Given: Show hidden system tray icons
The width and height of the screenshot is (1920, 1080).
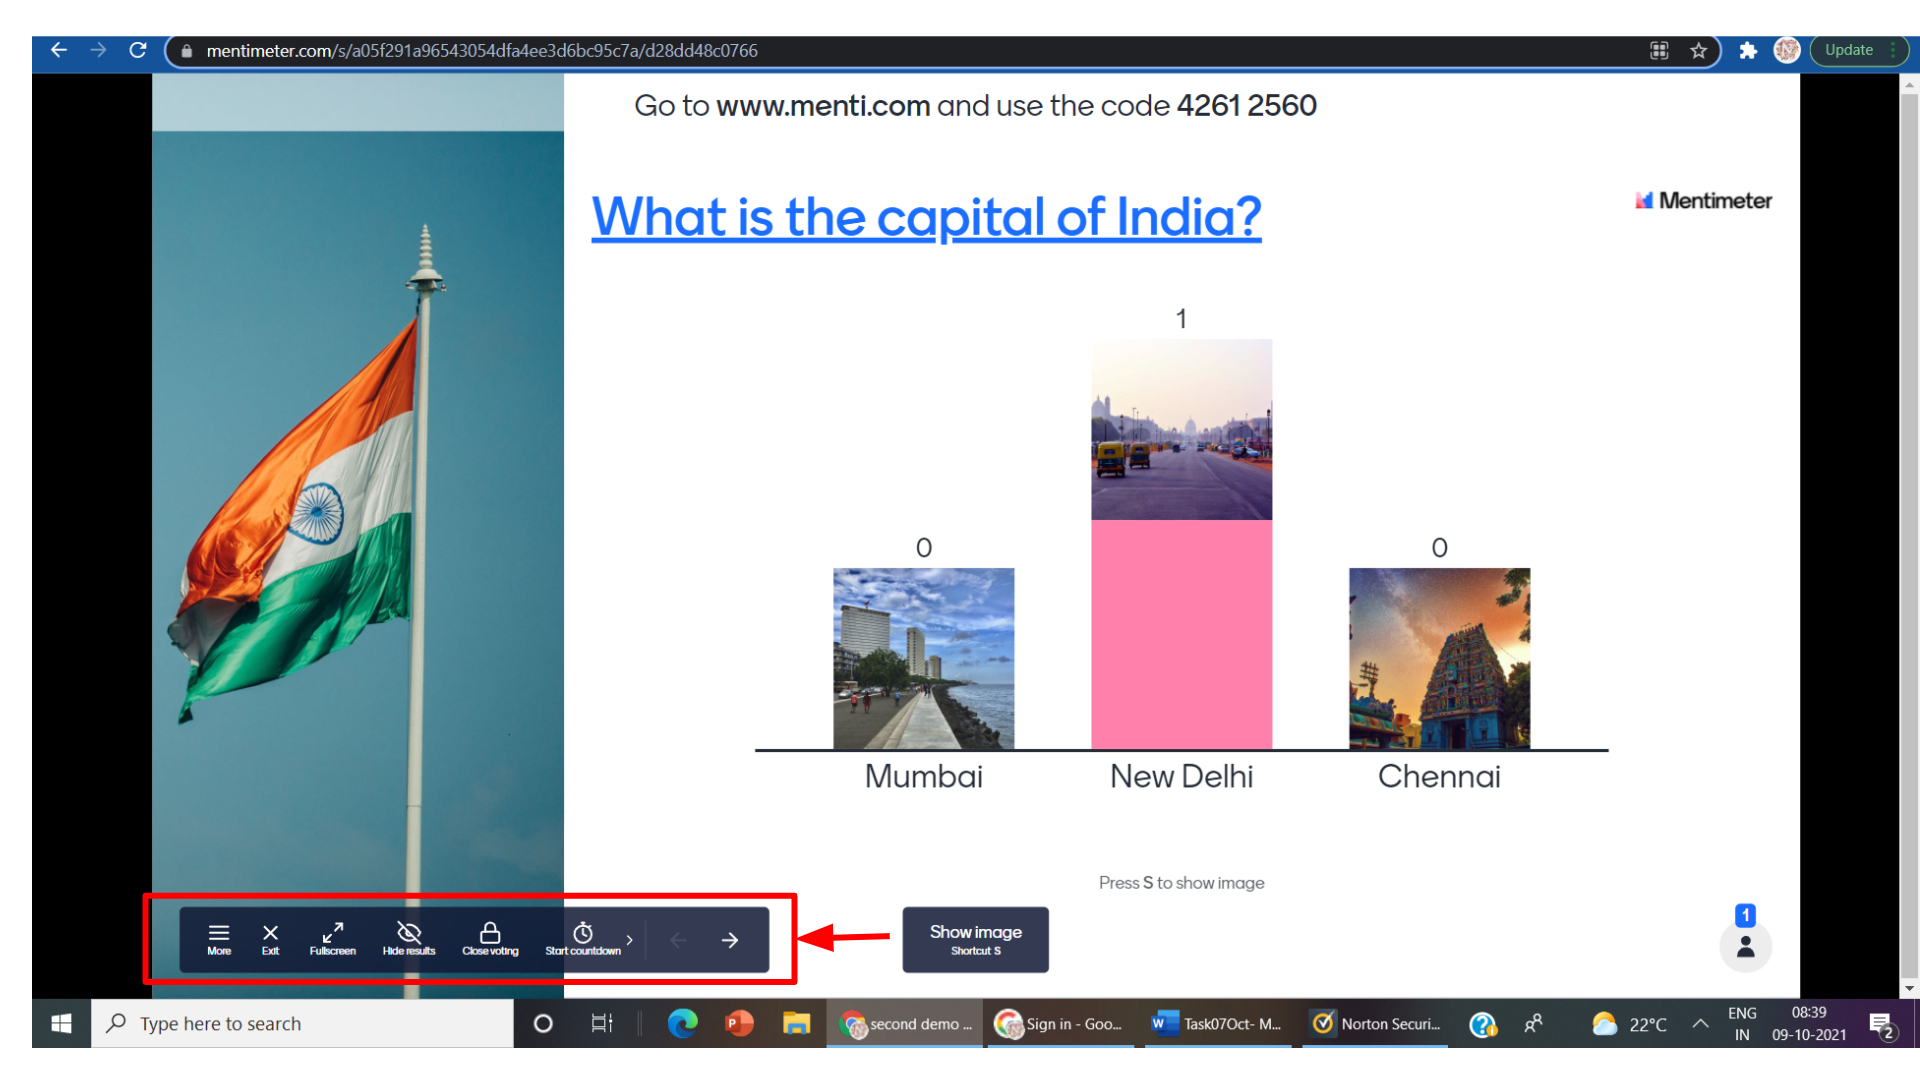Looking at the screenshot, I should tap(1699, 1023).
